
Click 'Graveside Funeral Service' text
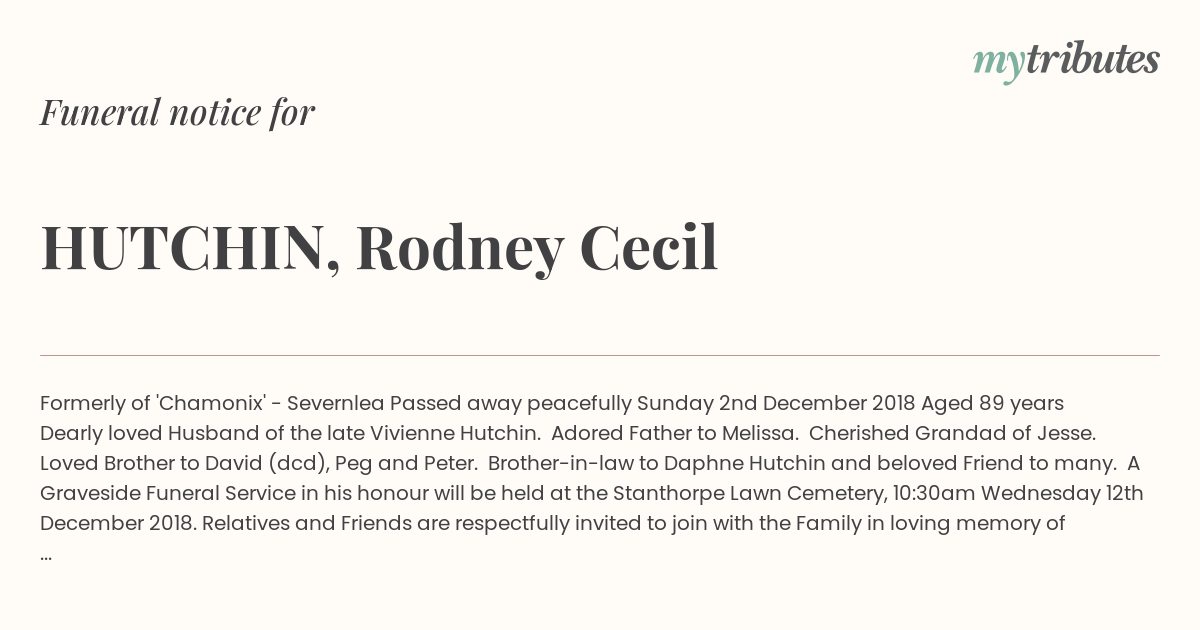point(168,493)
